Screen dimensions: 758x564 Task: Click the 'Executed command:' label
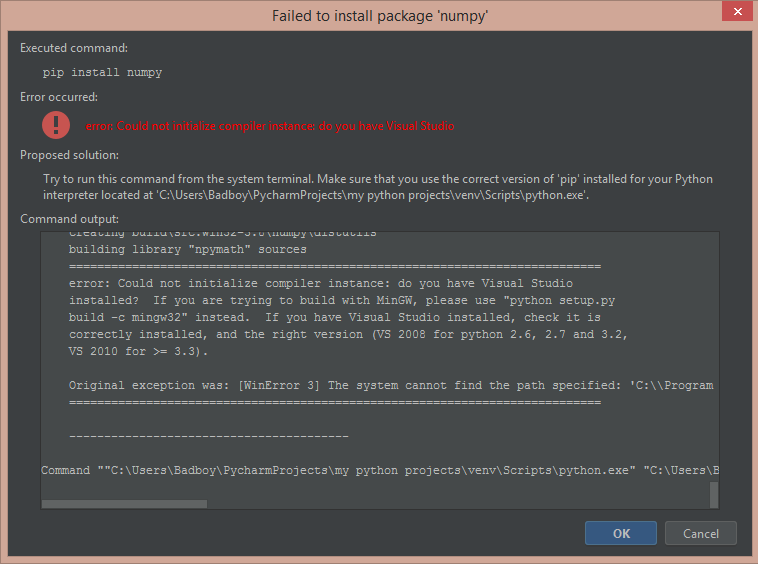click(x=74, y=48)
